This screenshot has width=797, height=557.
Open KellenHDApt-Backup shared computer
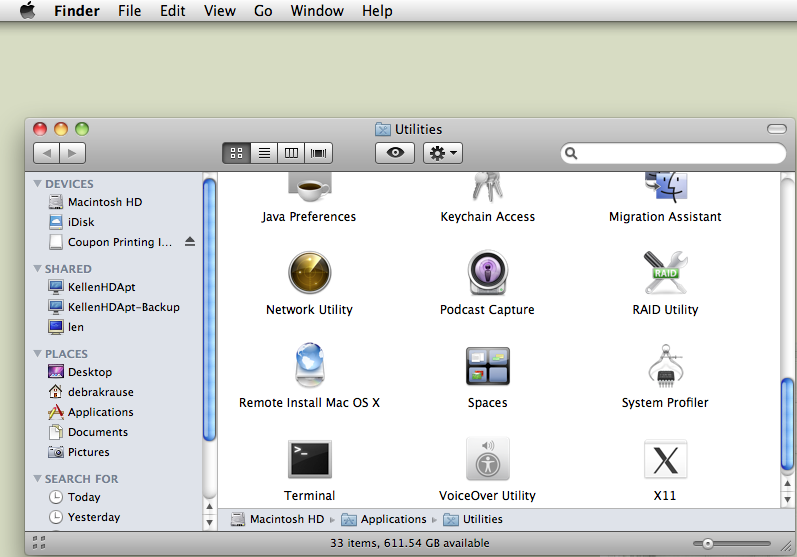tap(114, 307)
